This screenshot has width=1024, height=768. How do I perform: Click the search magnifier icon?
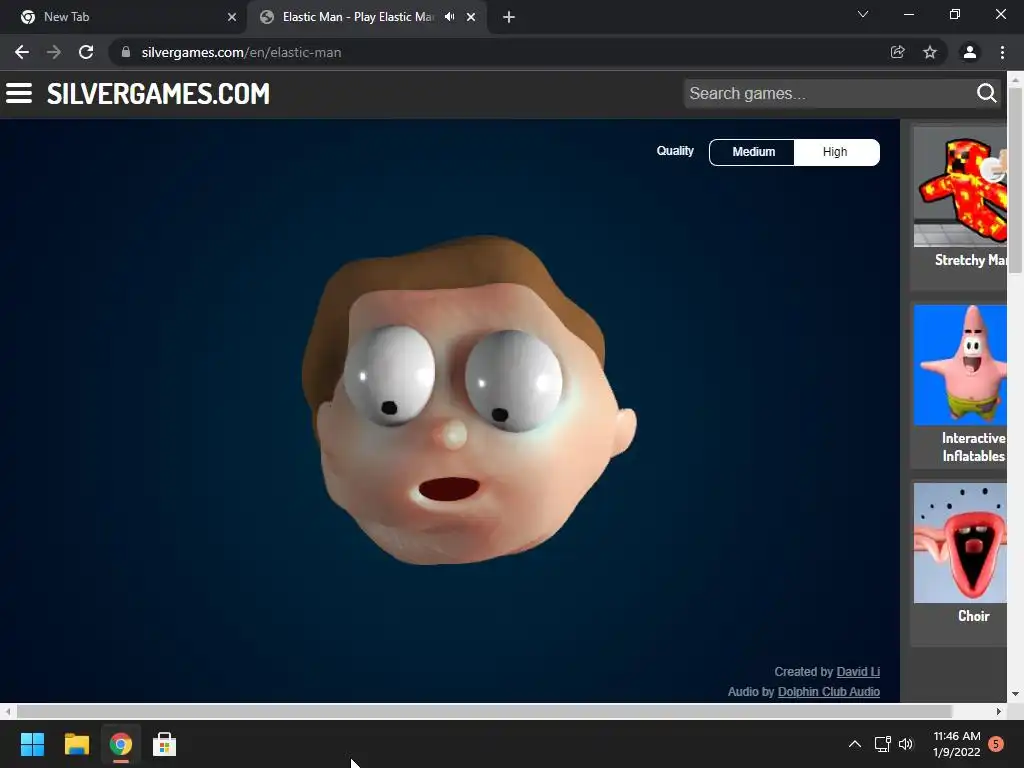point(987,93)
